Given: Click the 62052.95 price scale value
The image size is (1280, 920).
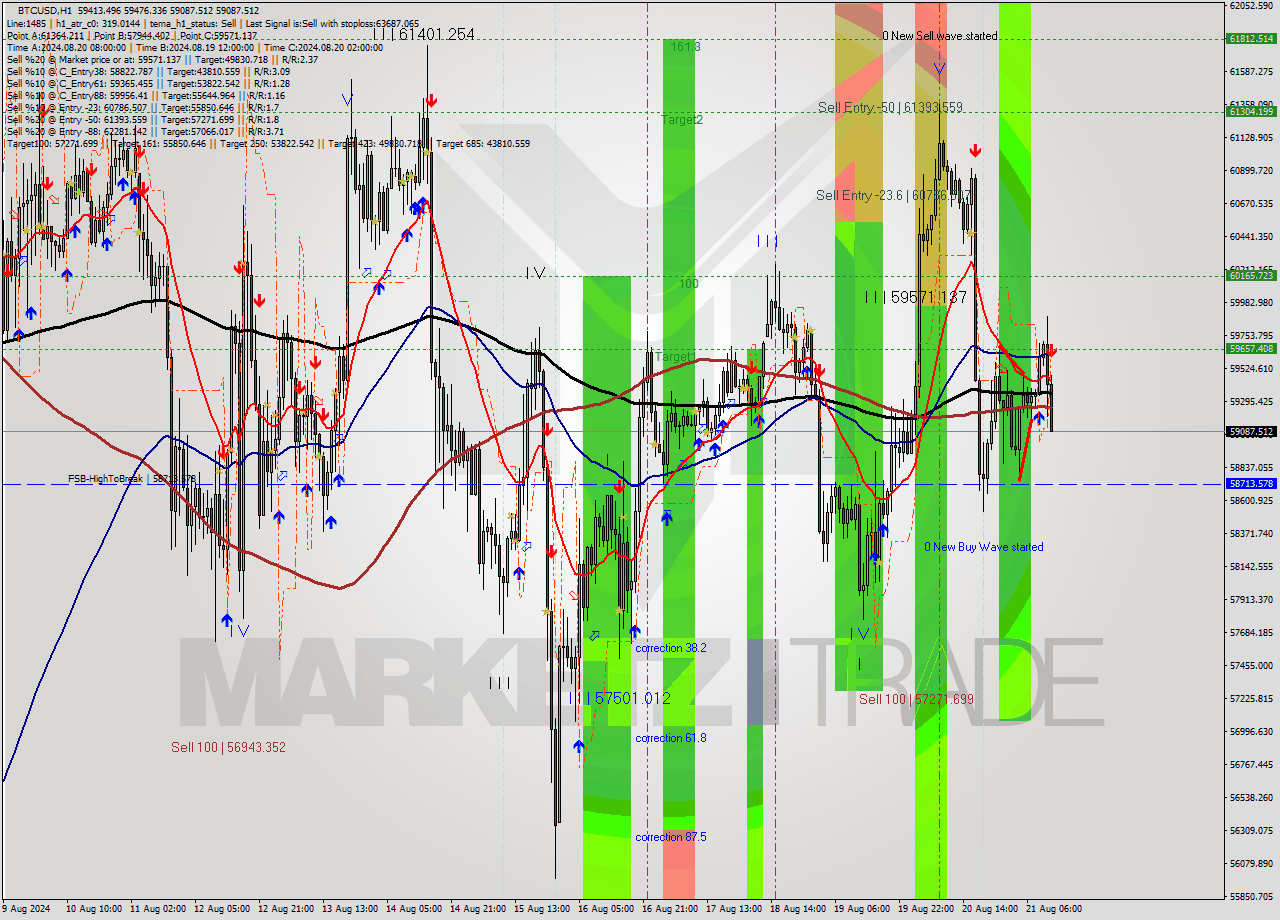Looking at the screenshot, I should pos(1250,5).
